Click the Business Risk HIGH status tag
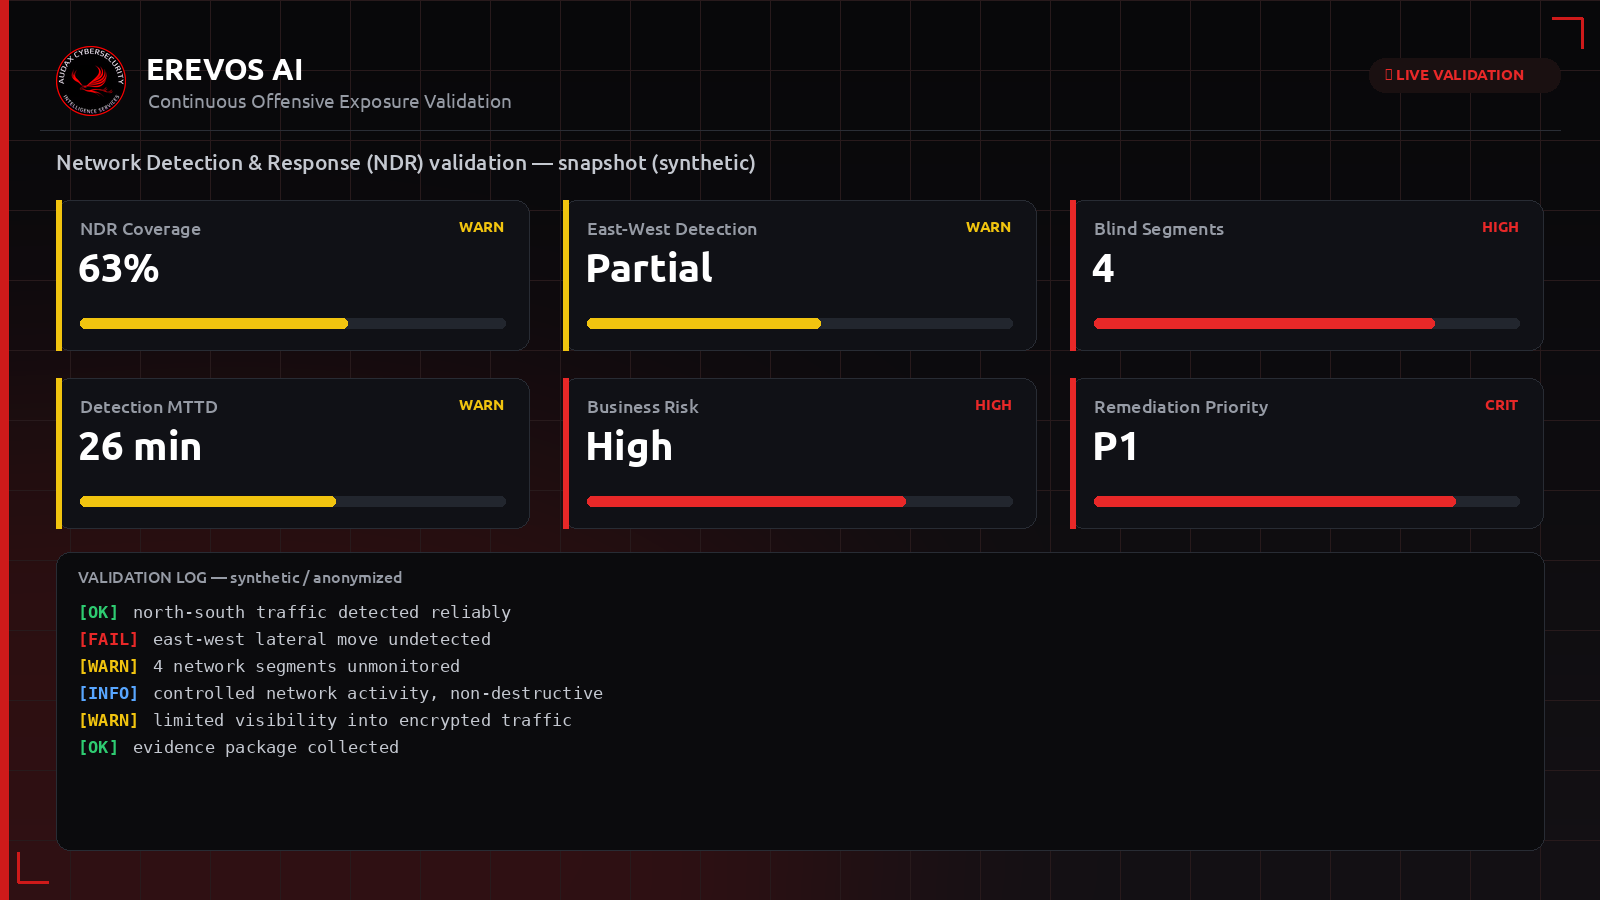 (993, 406)
